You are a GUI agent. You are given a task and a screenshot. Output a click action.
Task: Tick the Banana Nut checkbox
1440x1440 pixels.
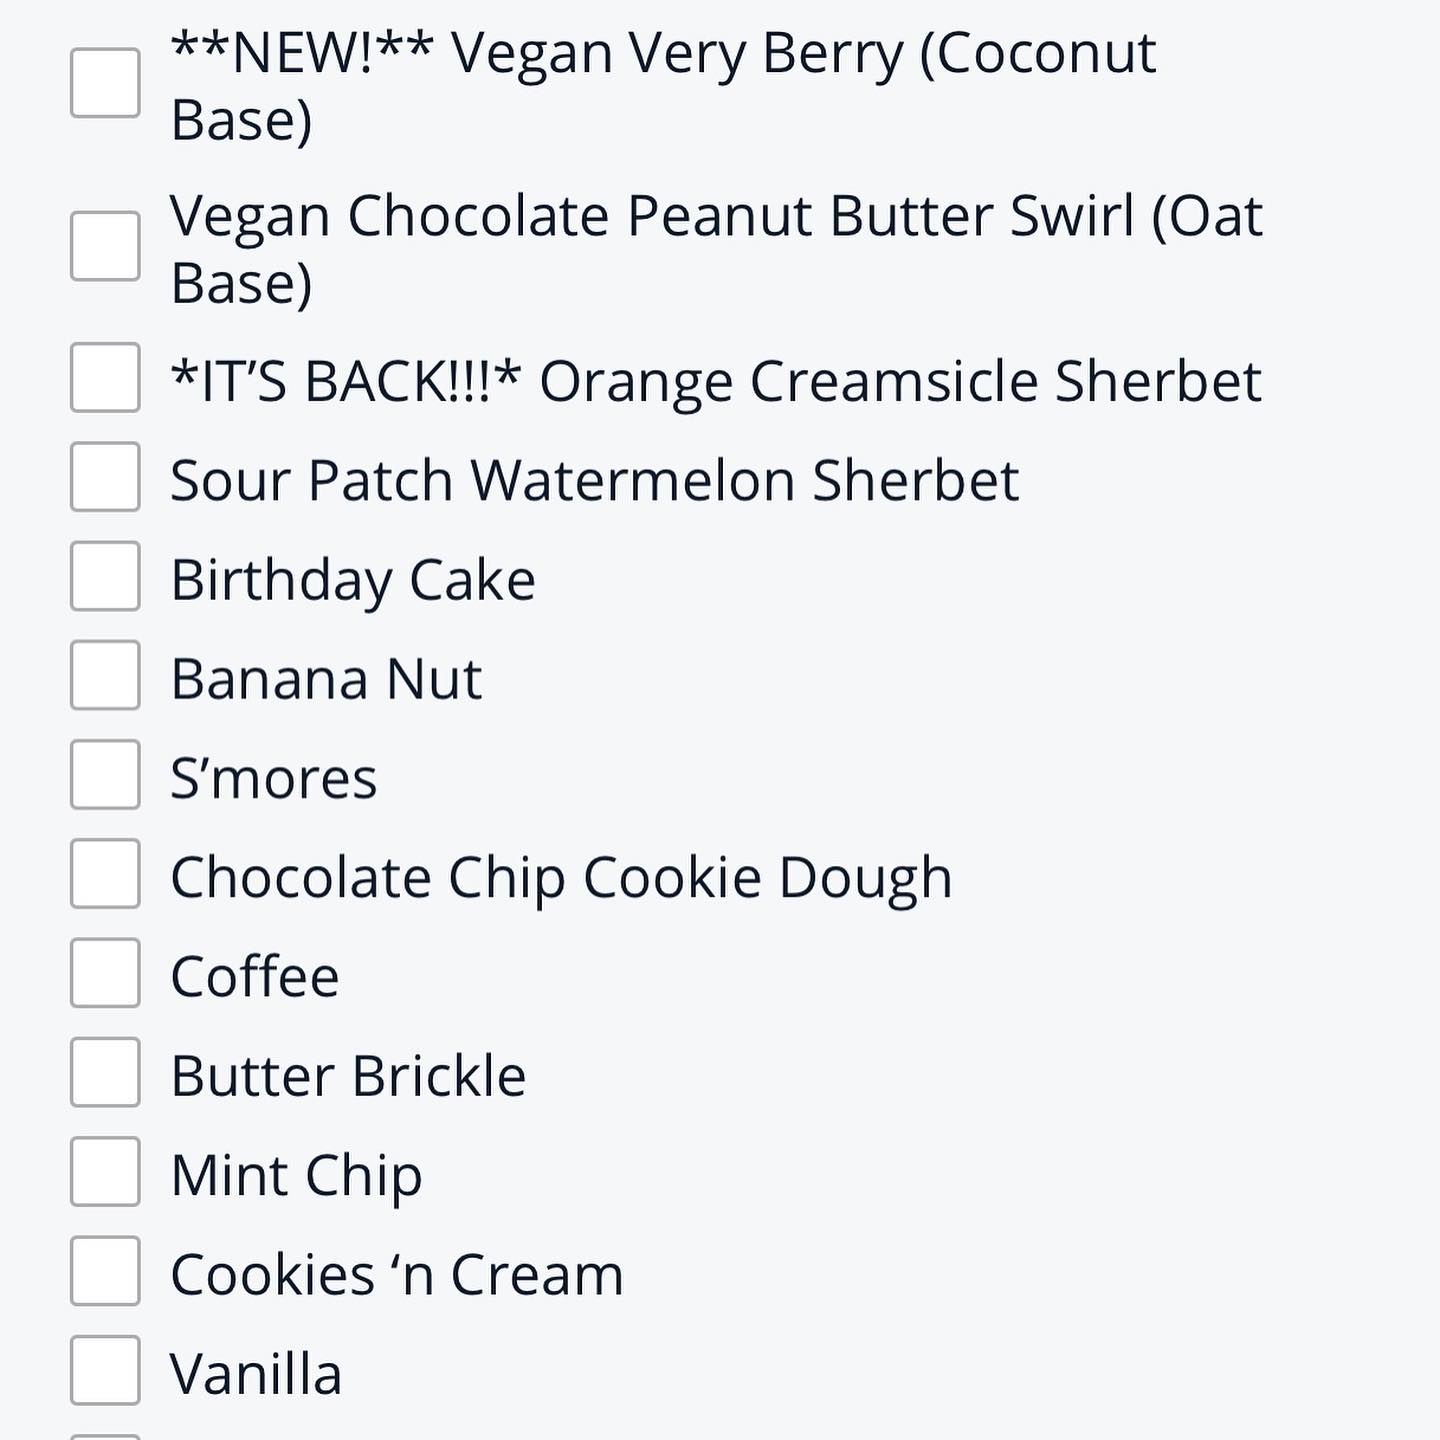click(105, 675)
